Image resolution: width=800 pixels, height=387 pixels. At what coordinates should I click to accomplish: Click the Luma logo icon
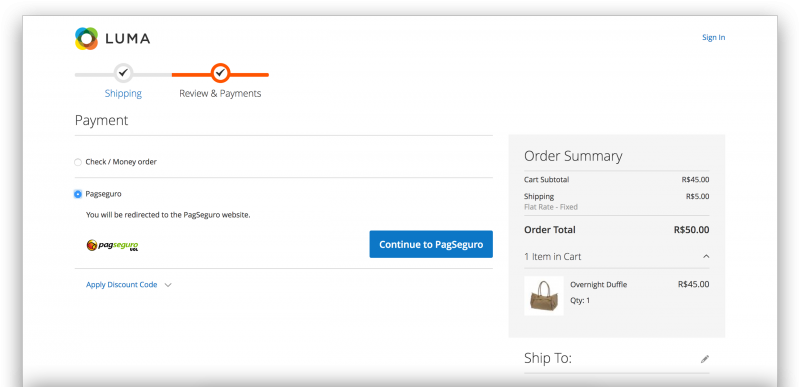(x=86, y=38)
